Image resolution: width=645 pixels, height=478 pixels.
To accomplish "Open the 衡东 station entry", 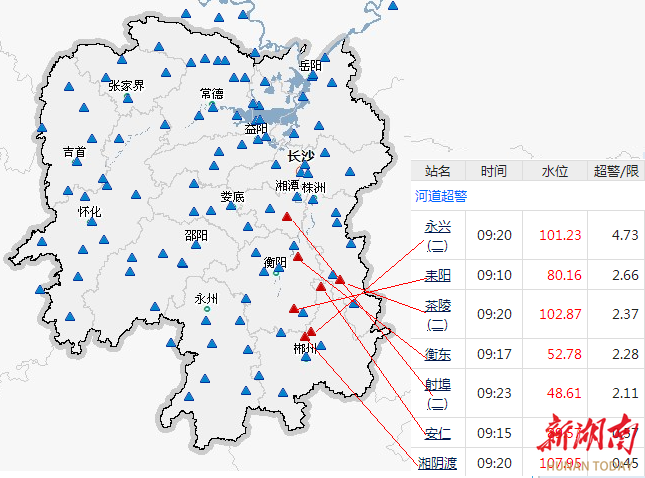I will [x=438, y=353].
